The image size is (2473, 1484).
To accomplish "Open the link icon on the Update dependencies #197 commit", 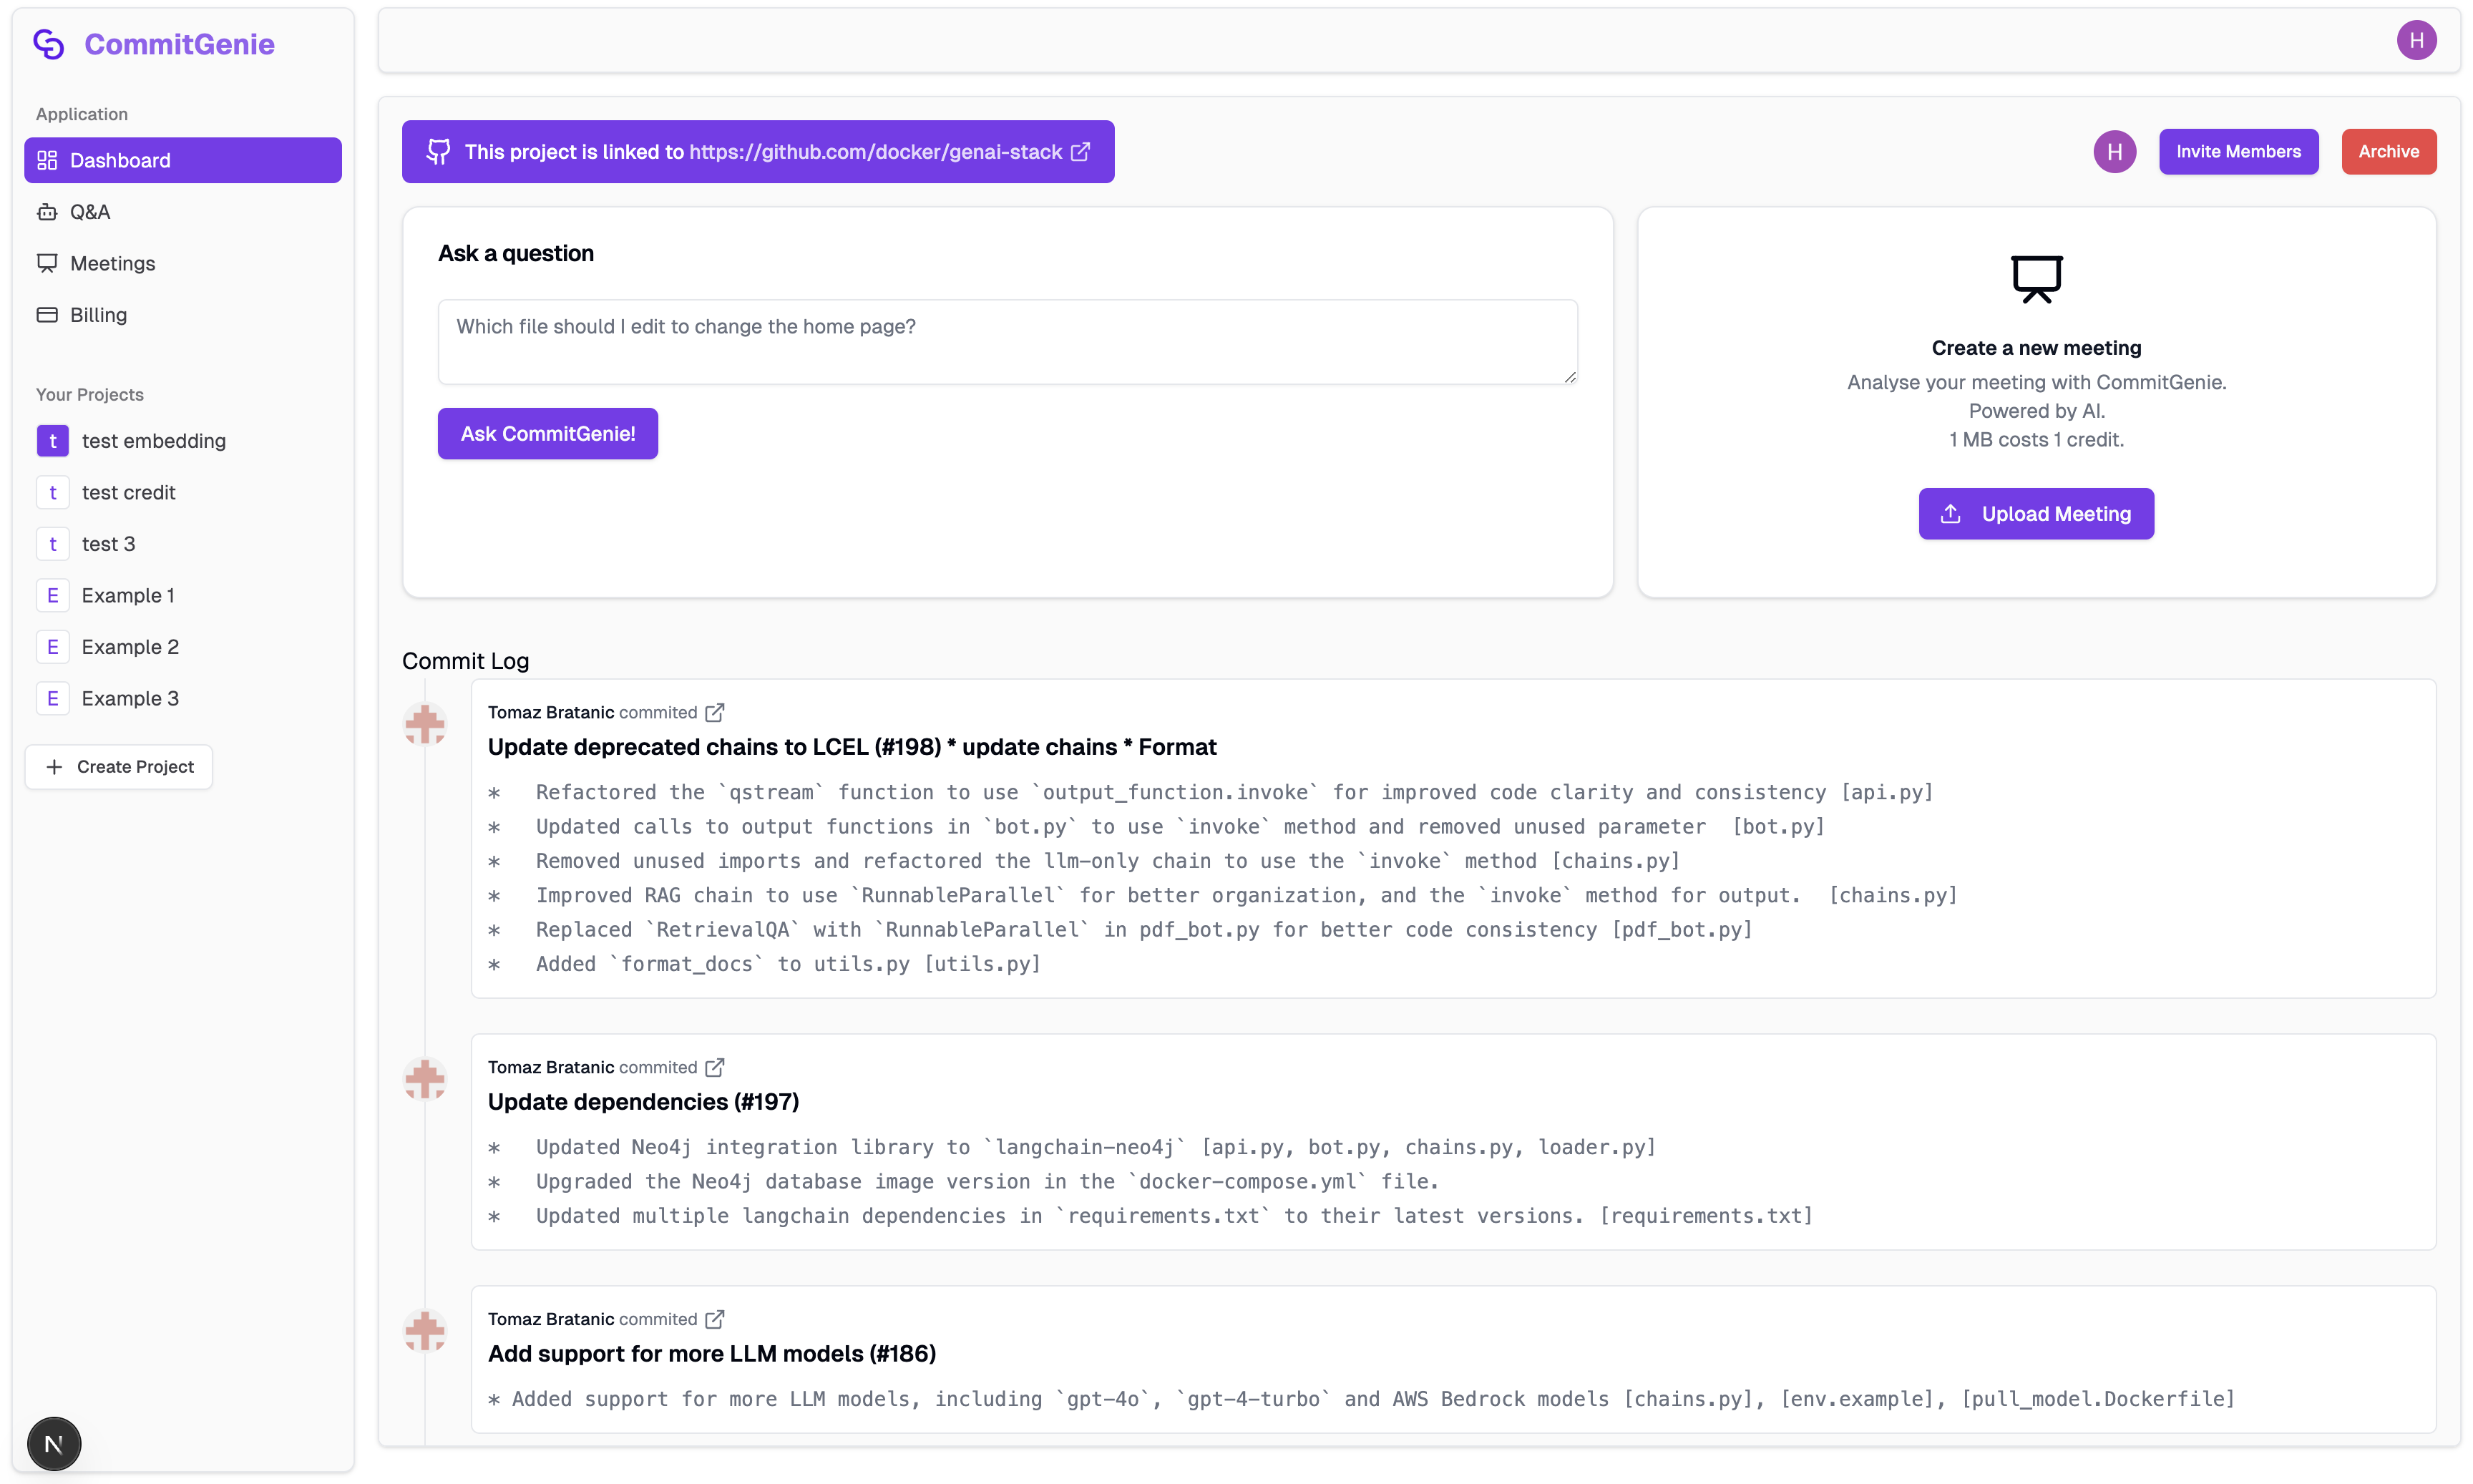I will click(714, 1068).
